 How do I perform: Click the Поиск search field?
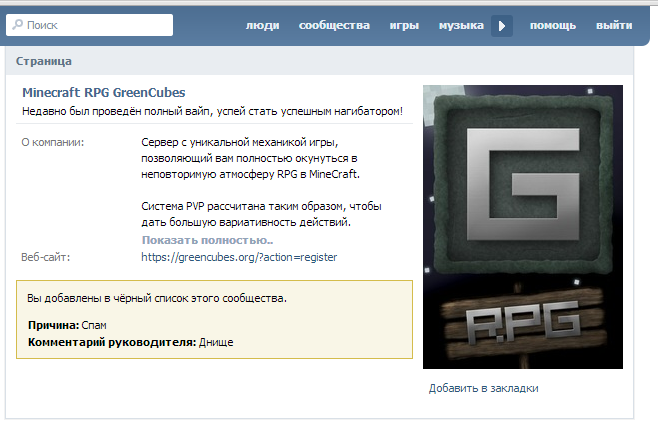pos(89,25)
